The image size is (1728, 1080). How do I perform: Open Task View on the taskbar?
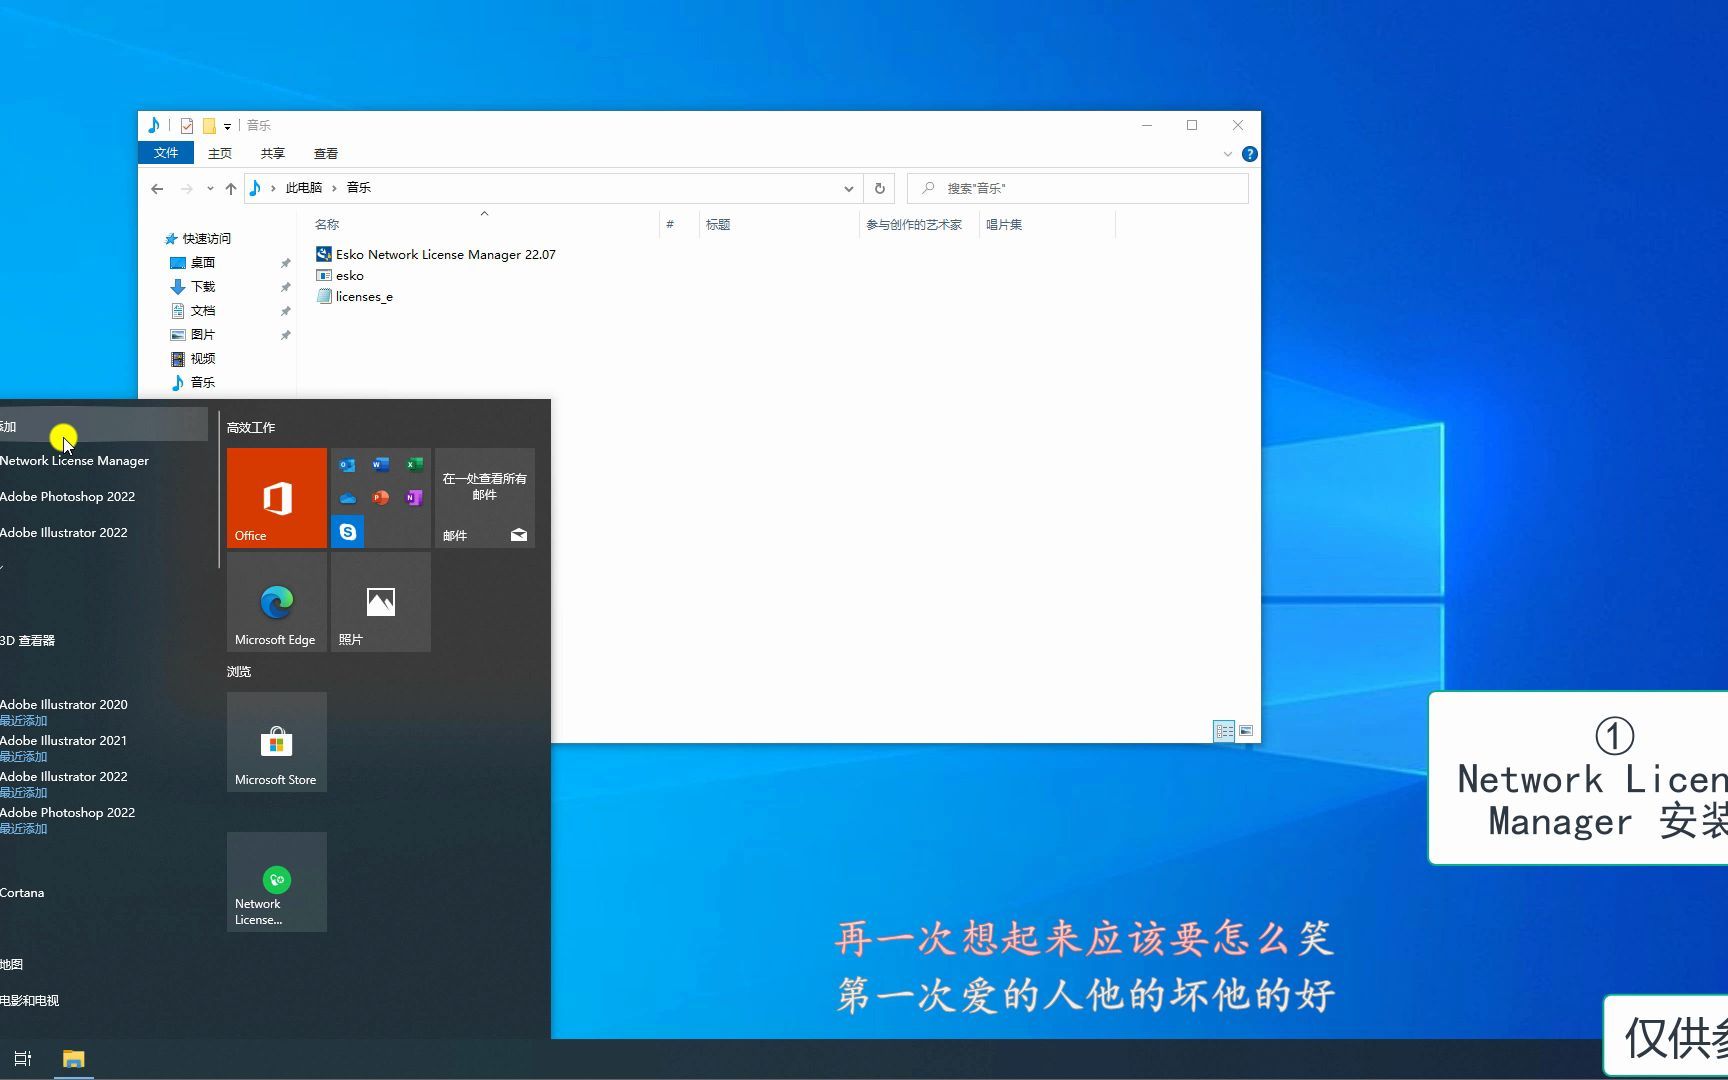[x=23, y=1059]
